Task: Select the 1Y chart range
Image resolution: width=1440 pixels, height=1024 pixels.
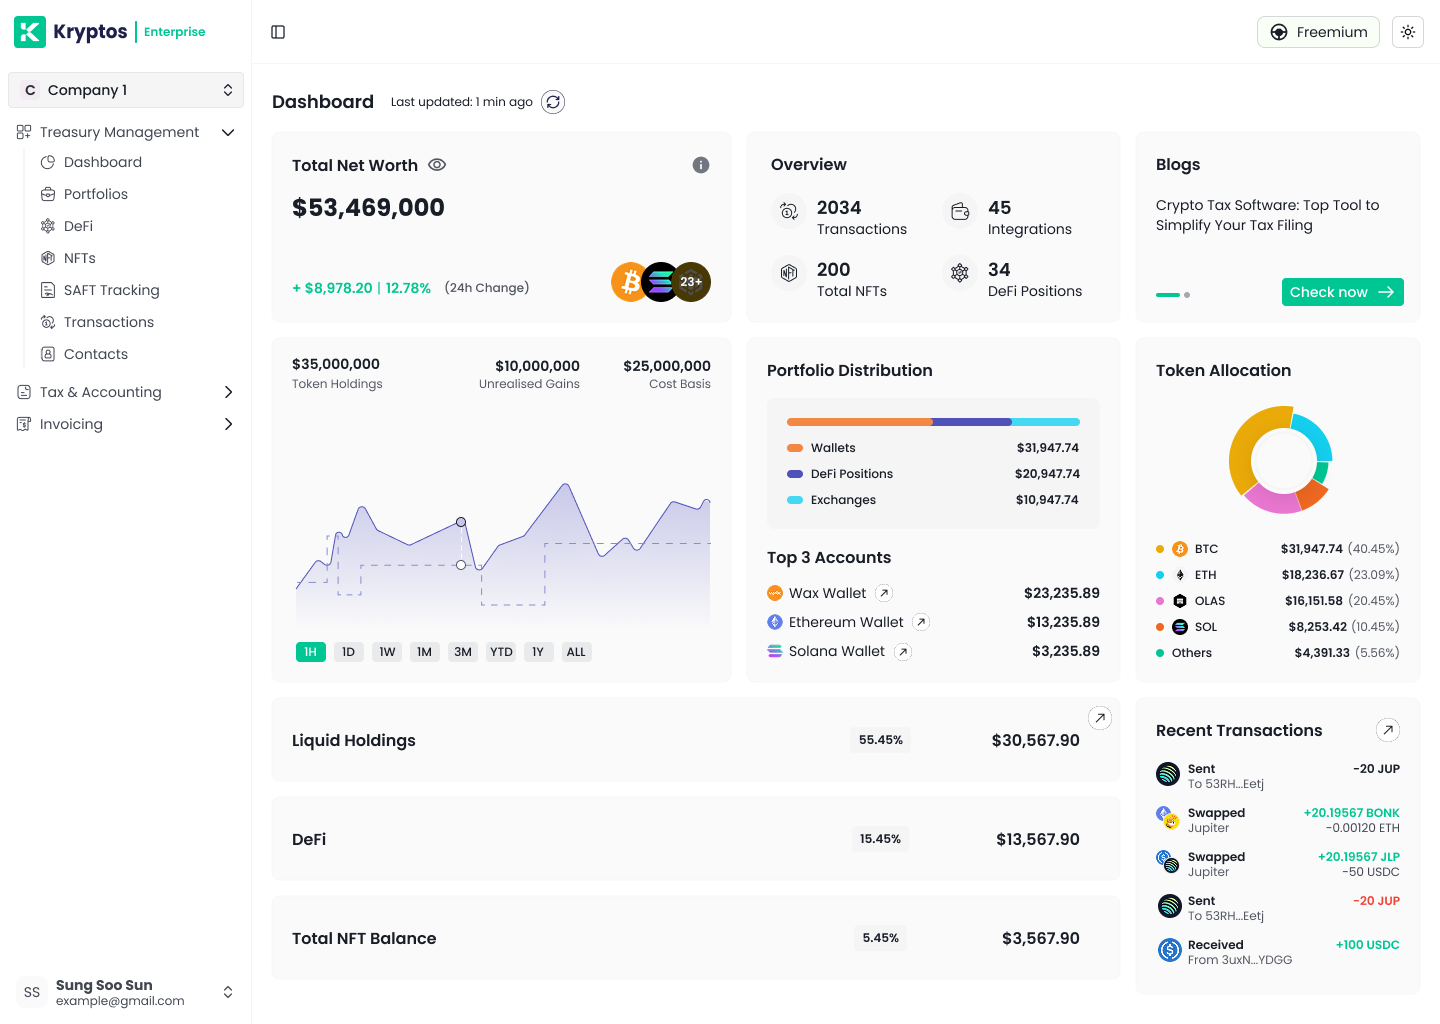Action: (538, 652)
